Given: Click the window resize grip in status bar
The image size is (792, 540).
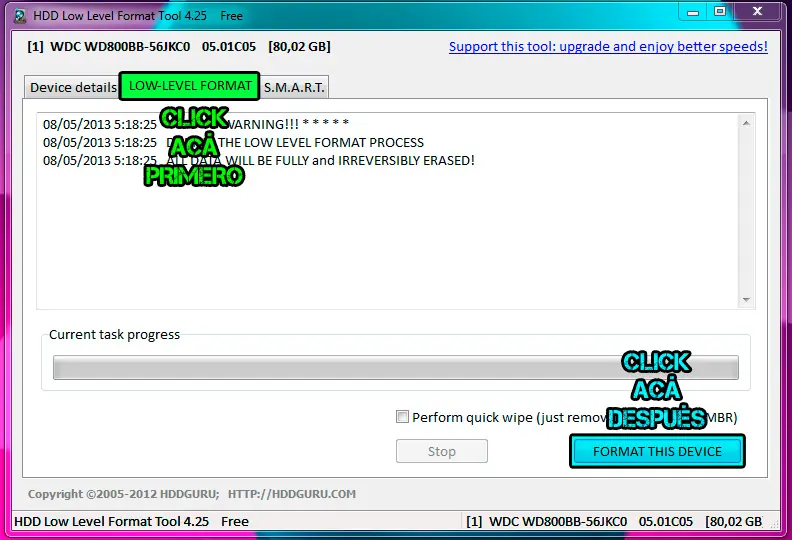Looking at the screenshot, I should point(773,524).
